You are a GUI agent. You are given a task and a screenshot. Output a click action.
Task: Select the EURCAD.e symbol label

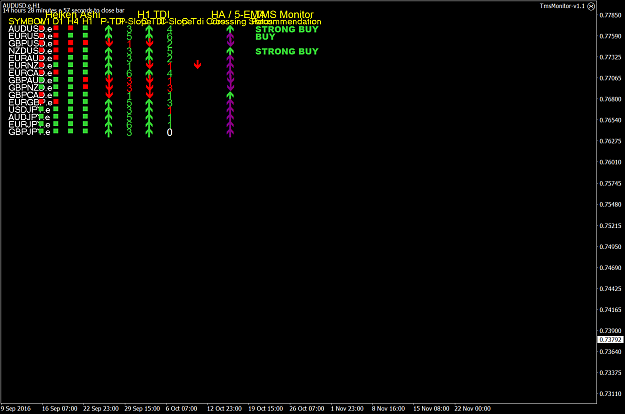(x=30, y=73)
